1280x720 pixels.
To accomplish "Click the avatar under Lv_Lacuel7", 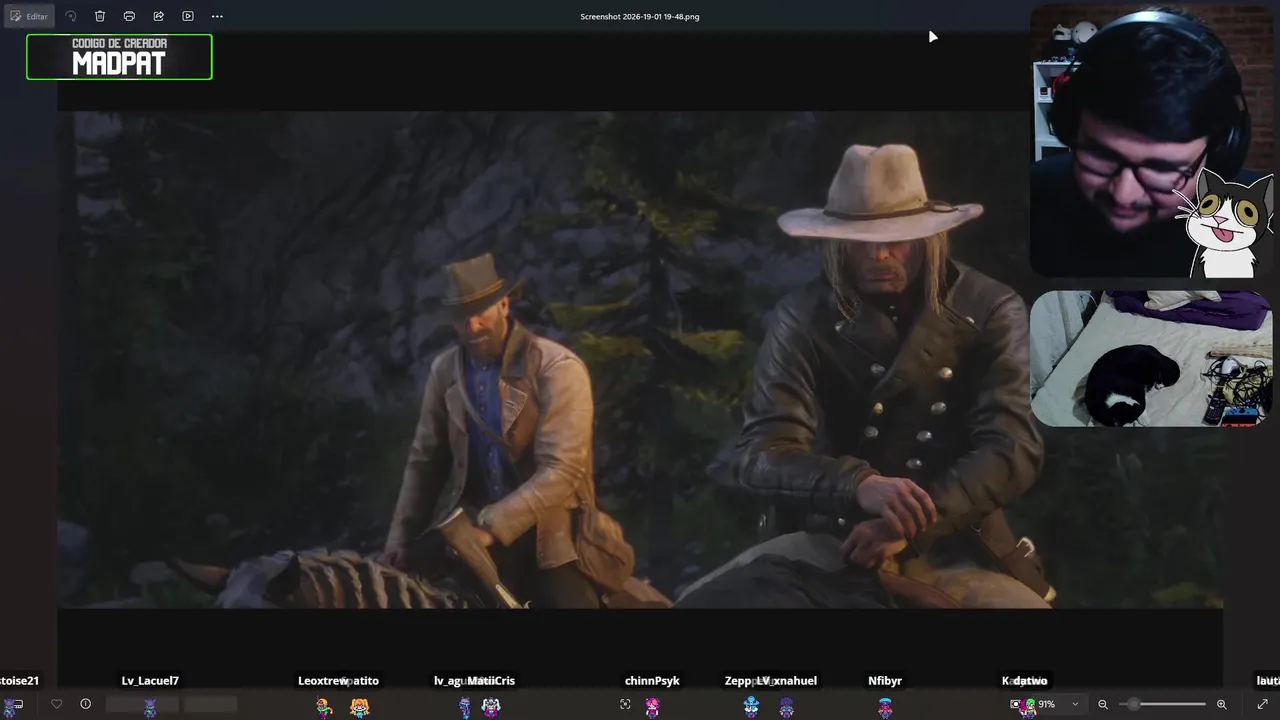I will [x=150, y=707].
